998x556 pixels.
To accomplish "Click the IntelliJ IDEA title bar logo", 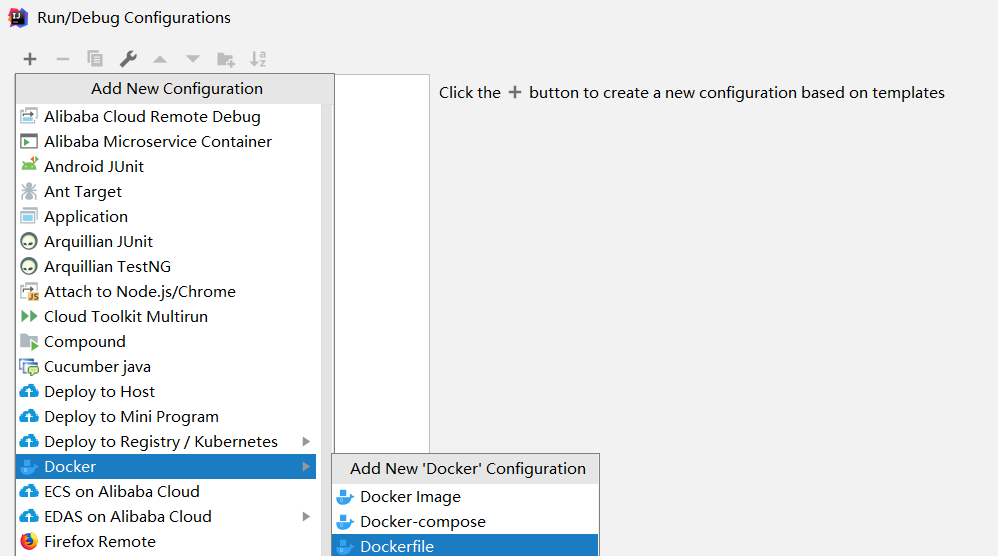I will pos(18,18).
